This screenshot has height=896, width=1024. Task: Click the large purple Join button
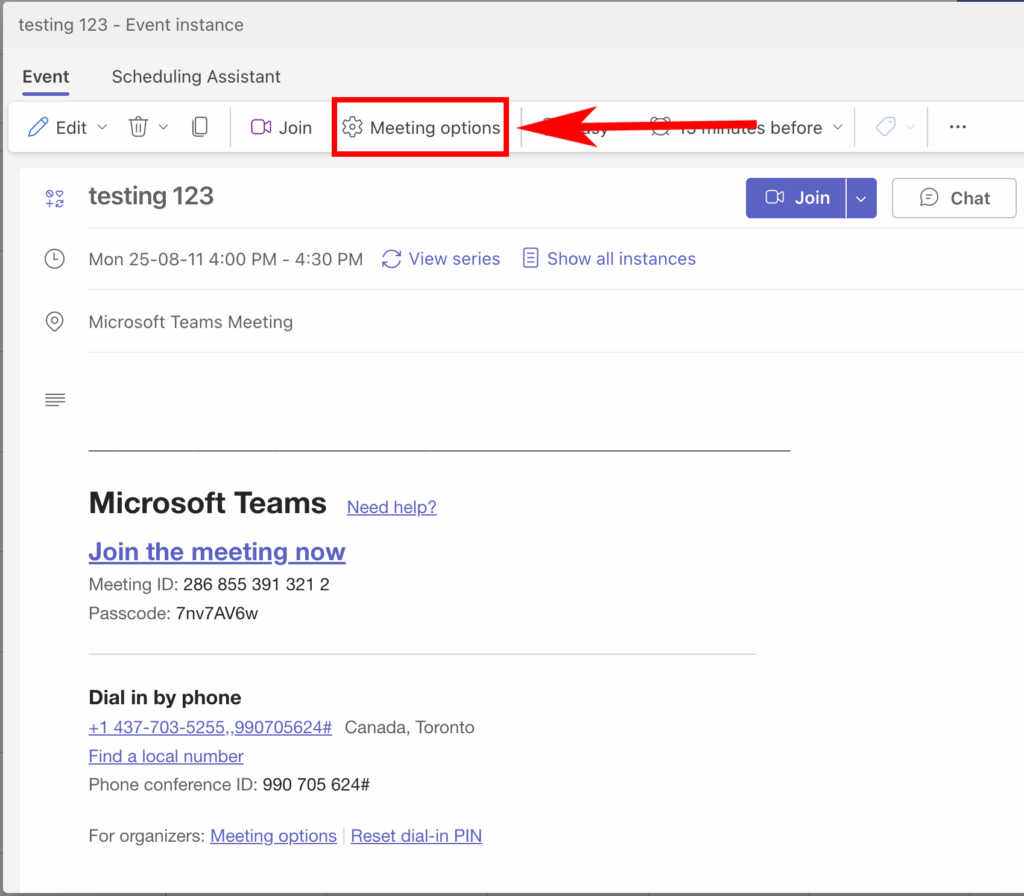pyautogui.click(x=796, y=198)
